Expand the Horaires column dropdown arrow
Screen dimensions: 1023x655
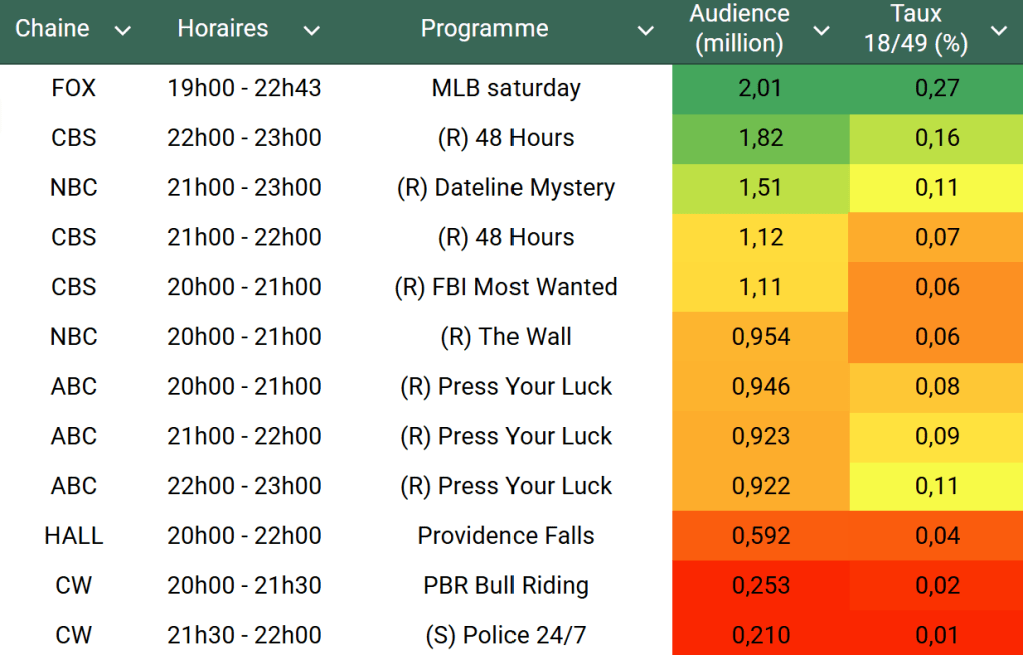pos(311,31)
